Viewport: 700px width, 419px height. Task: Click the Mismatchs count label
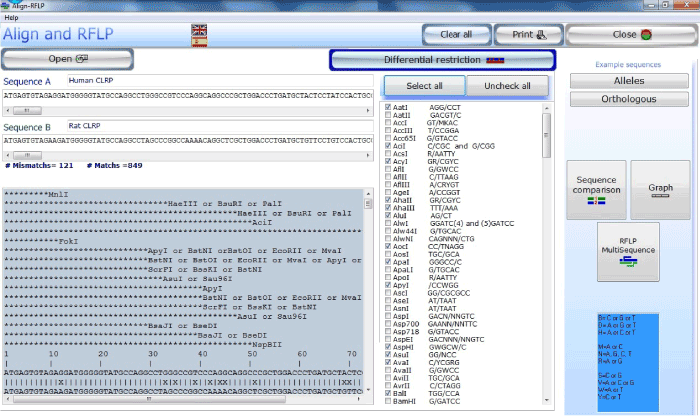pyautogui.click(x=39, y=166)
